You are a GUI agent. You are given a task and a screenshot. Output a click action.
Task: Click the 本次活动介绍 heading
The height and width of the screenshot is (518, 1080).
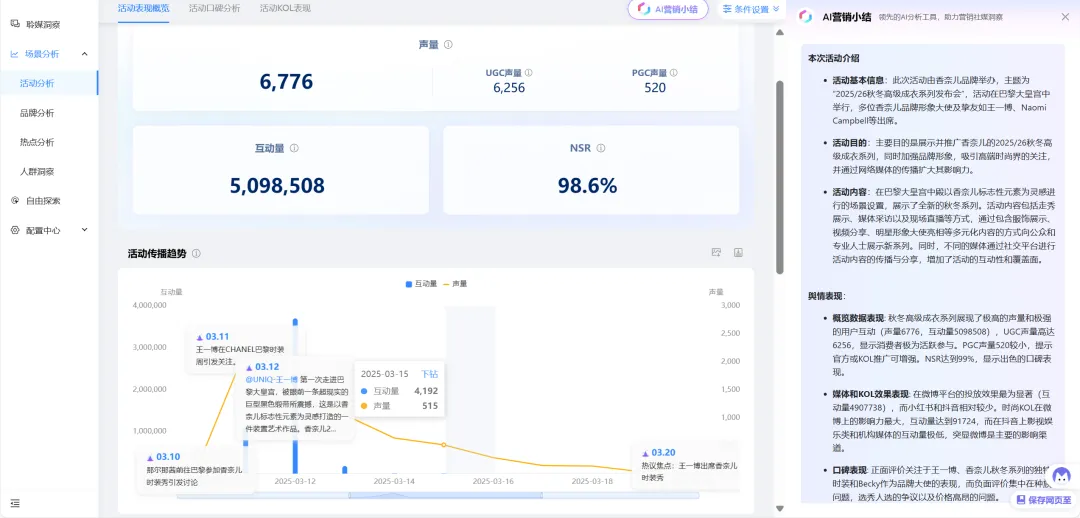click(833, 59)
